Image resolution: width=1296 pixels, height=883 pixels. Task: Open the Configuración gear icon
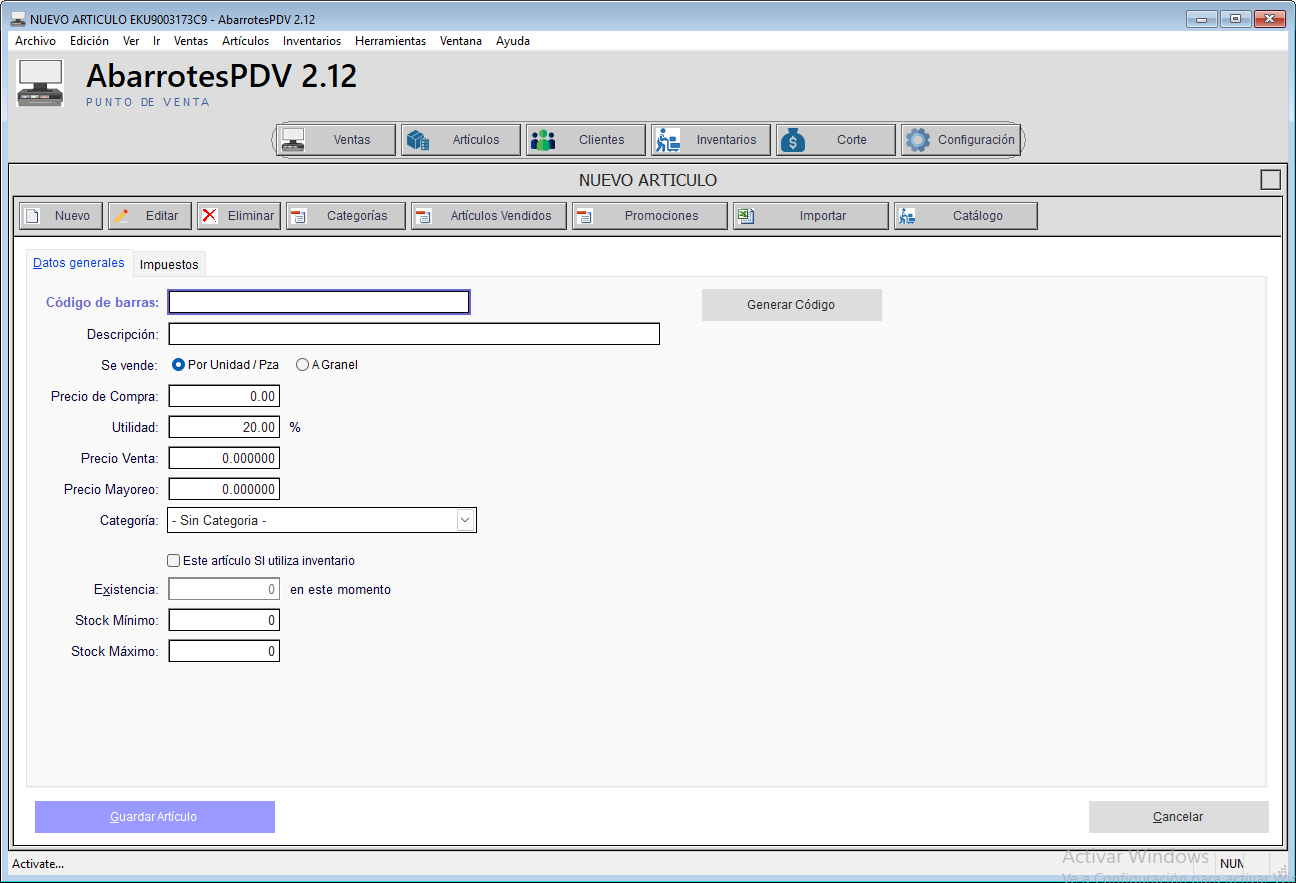click(x=917, y=140)
